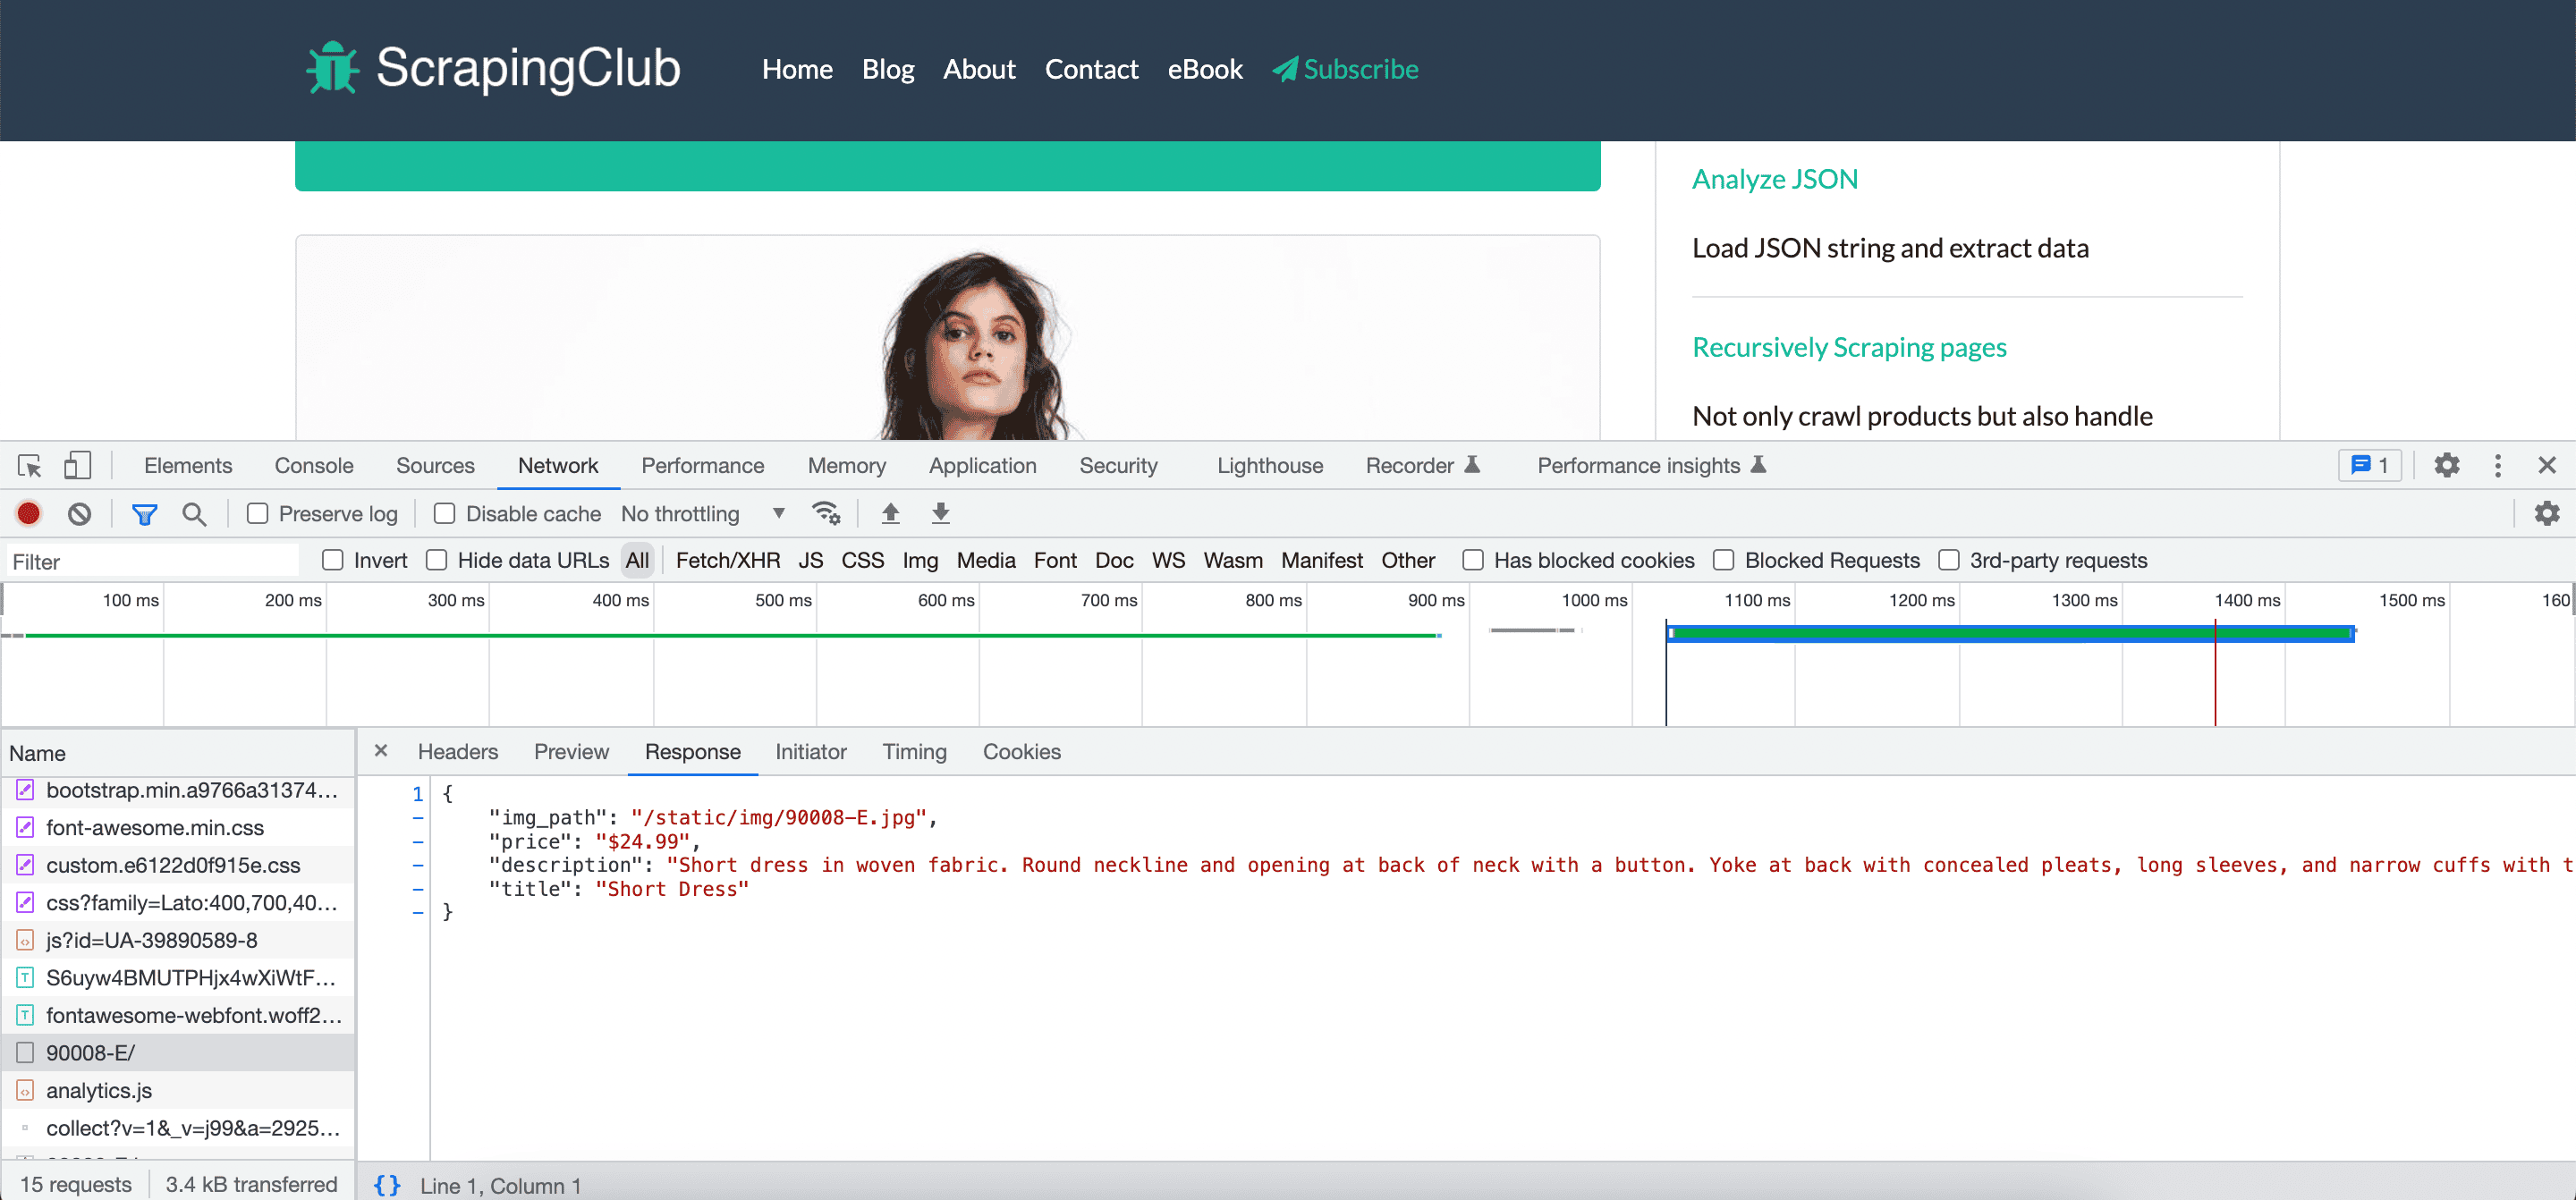This screenshot has height=1200, width=2576.
Task: Open network search magnifier icon
Action: tap(194, 514)
